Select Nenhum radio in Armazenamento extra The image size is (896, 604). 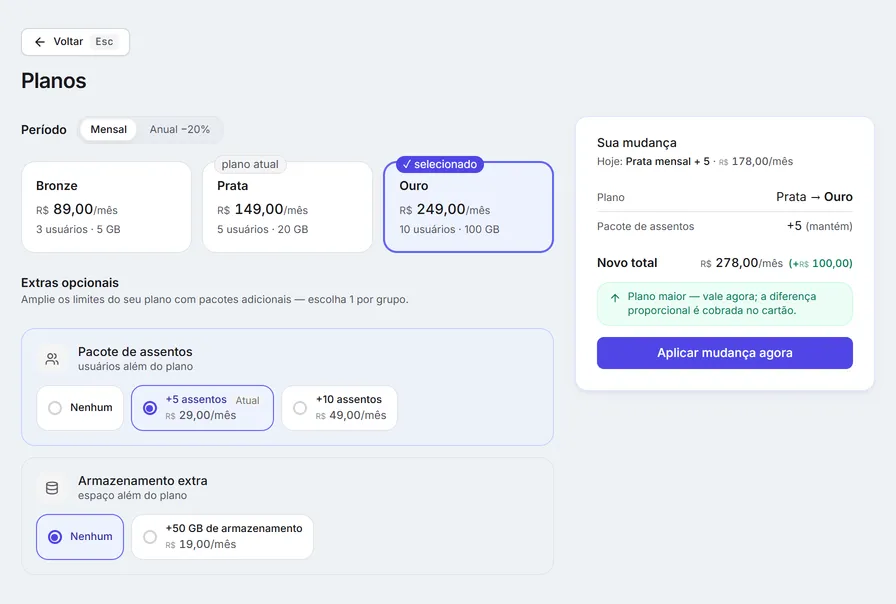80,537
